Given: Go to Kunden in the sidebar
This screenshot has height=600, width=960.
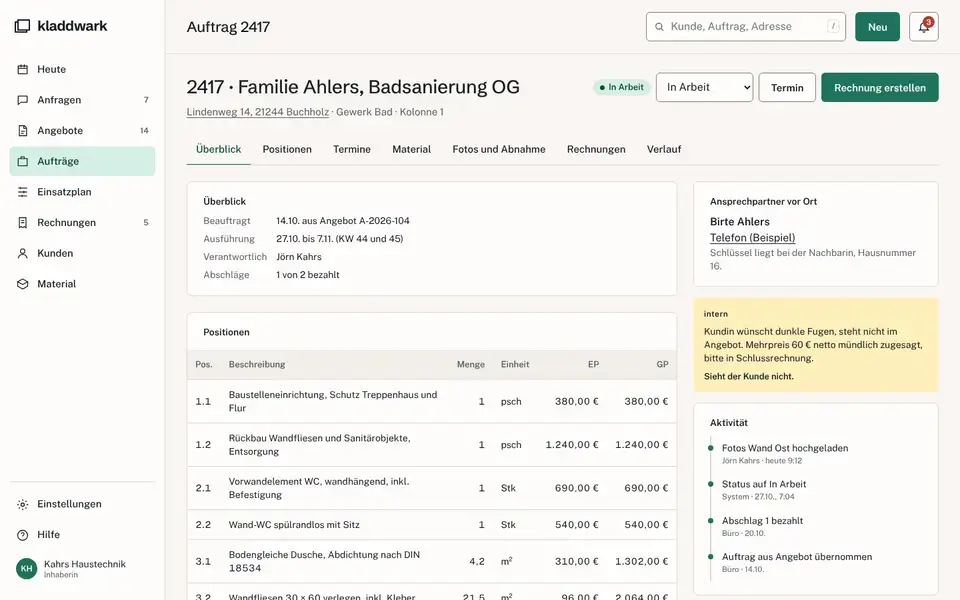Looking at the screenshot, I should [82, 253].
